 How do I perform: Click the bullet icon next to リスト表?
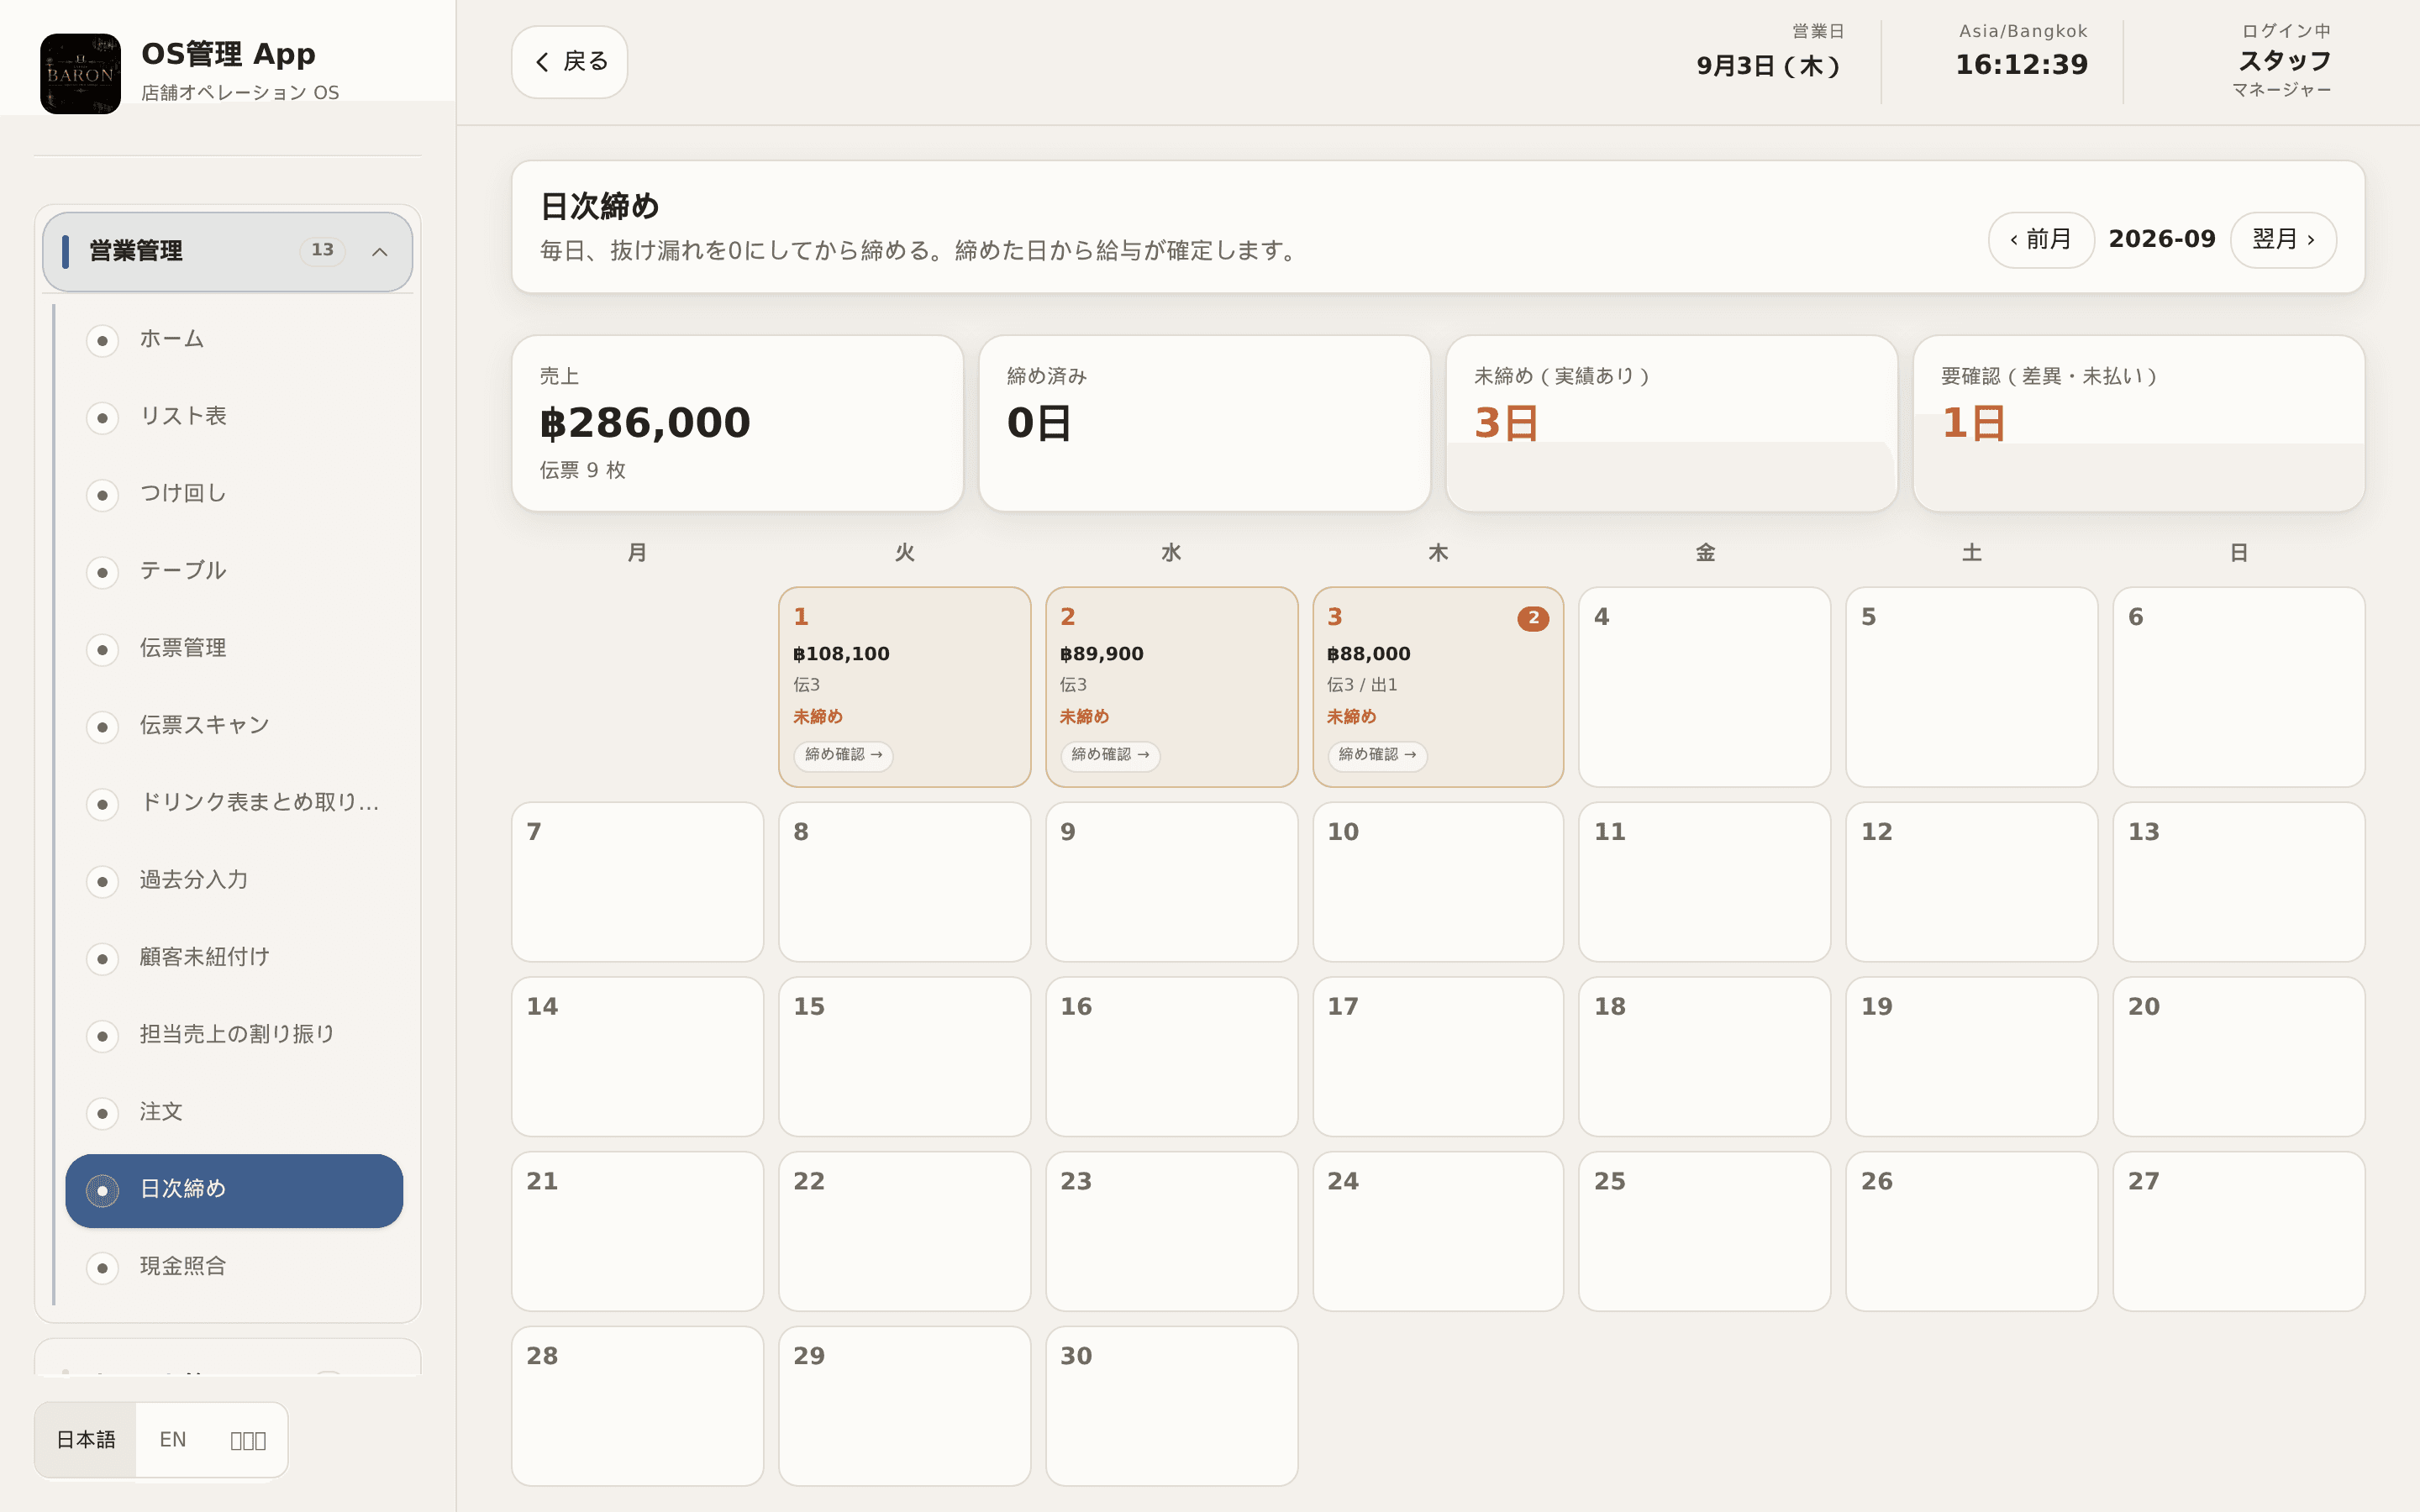[x=102, y=418]
